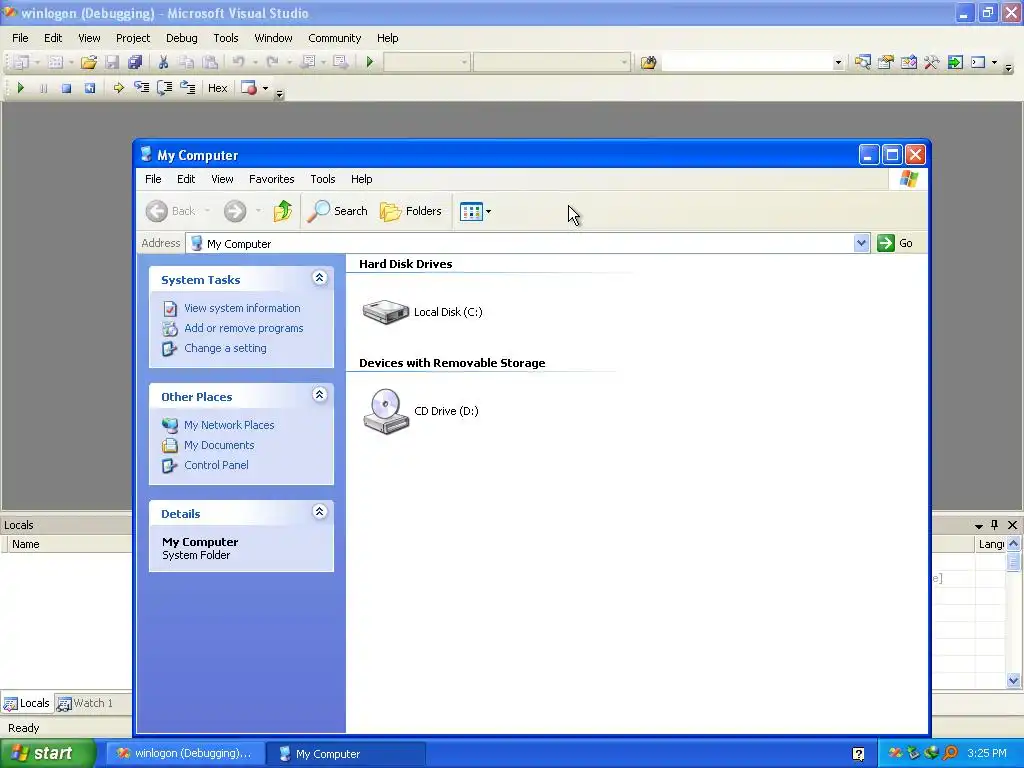Click the Start Debugging arrow in standard toolbar

[x=370, y=63]
